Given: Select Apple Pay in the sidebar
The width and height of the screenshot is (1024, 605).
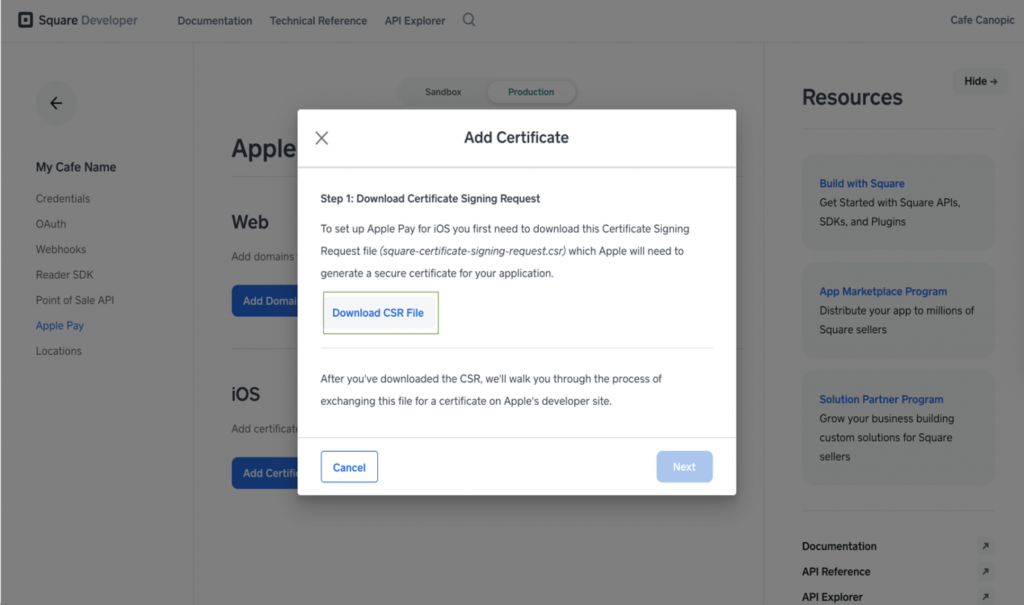Looking at the screenshot, I should (x=59, y=326).
